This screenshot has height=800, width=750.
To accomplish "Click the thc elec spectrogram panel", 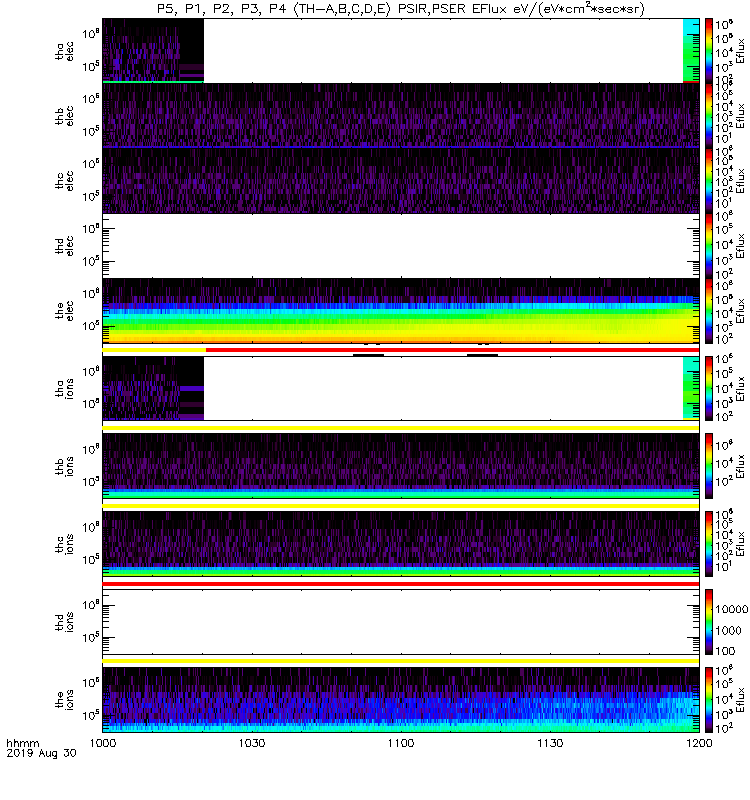I will 401,181.
